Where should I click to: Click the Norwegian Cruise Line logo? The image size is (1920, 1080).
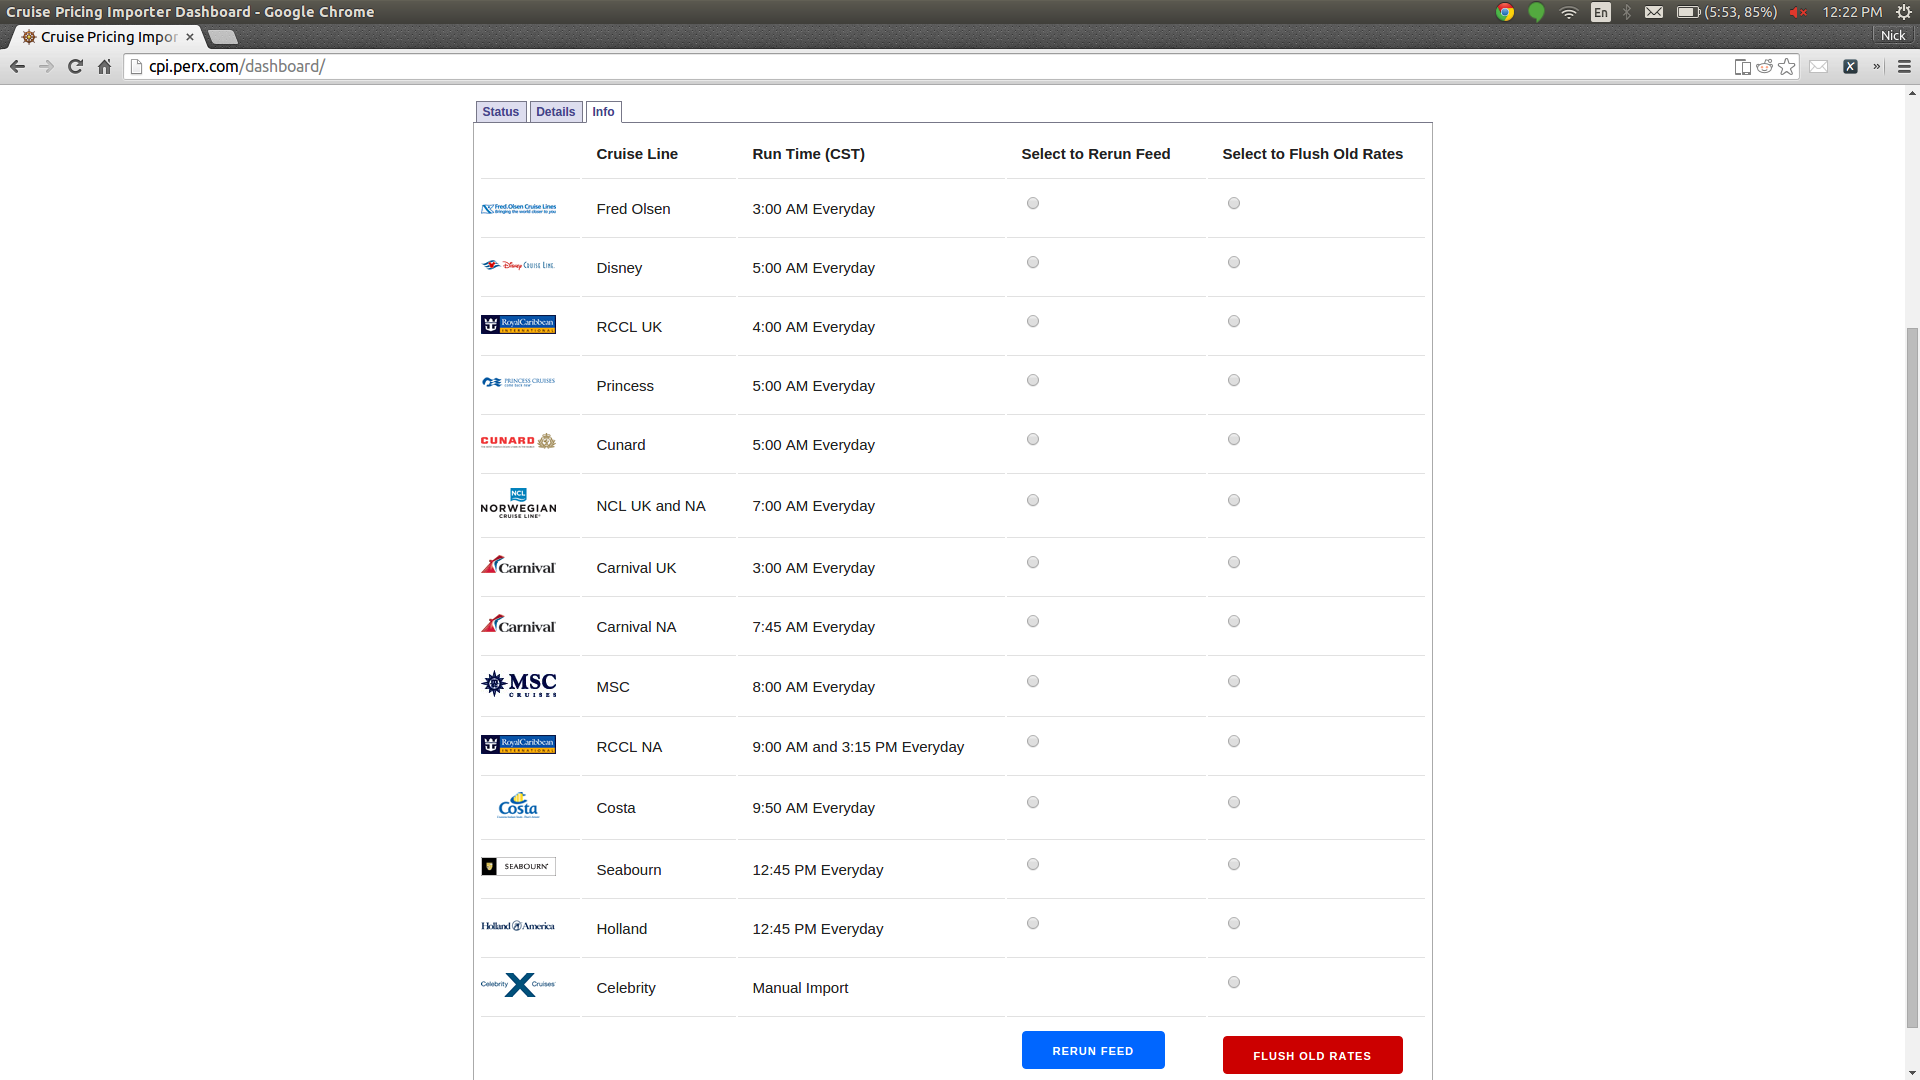[518, 503]
